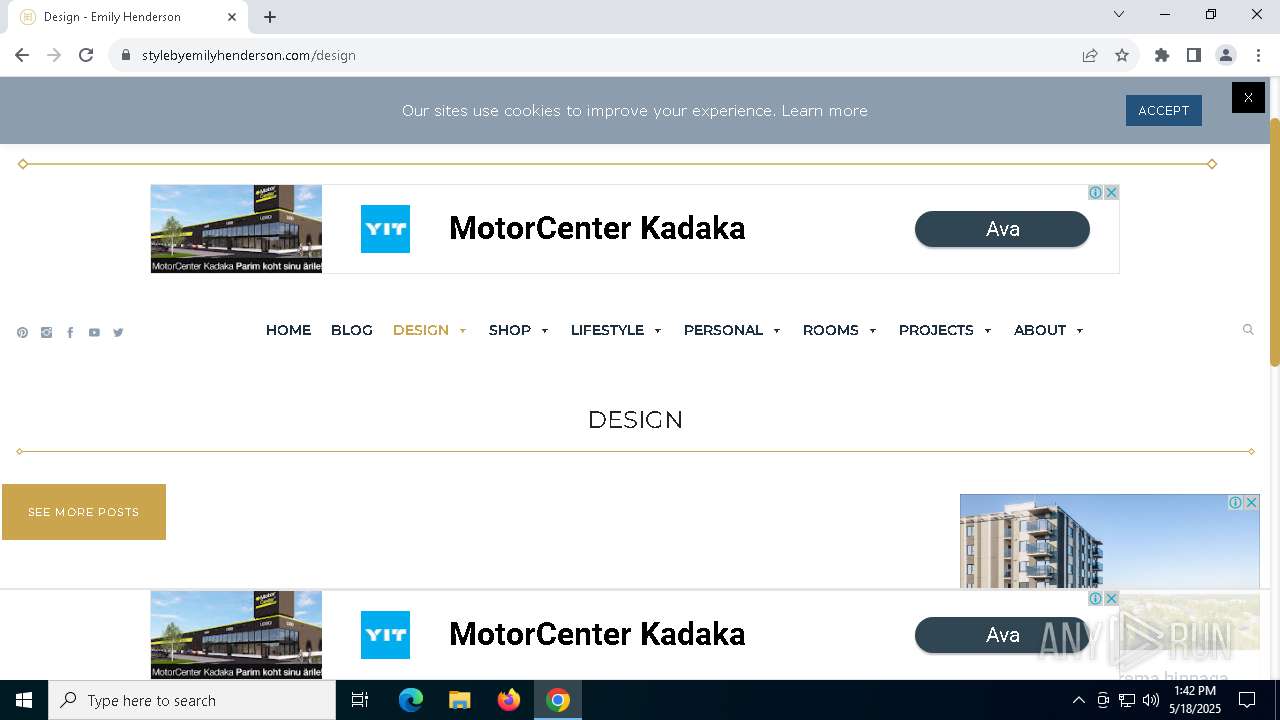Accept the cookies
Screen dimensions: 1280x720
[1164, 111]
